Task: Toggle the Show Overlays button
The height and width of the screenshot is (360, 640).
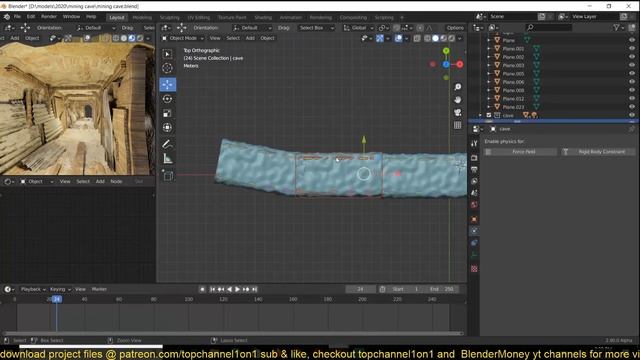Action: click(398, 38)
